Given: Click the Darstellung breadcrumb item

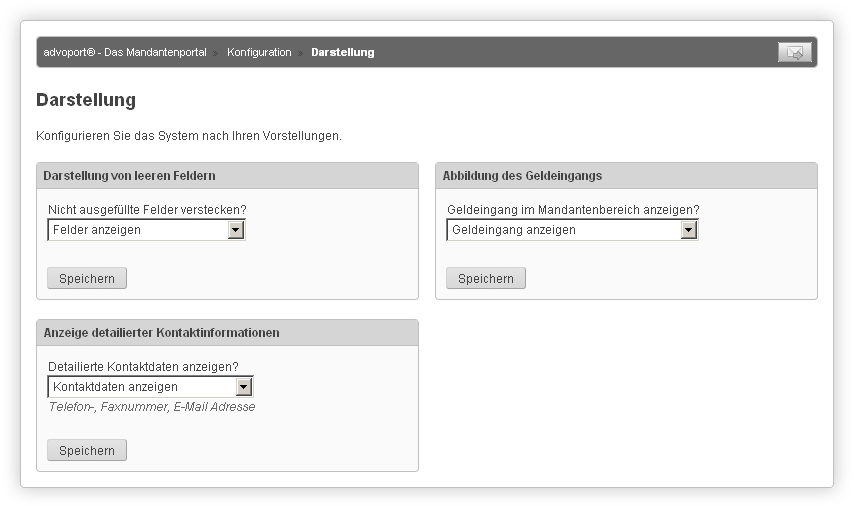Looking at the screenshot, I should click(343, 52).
